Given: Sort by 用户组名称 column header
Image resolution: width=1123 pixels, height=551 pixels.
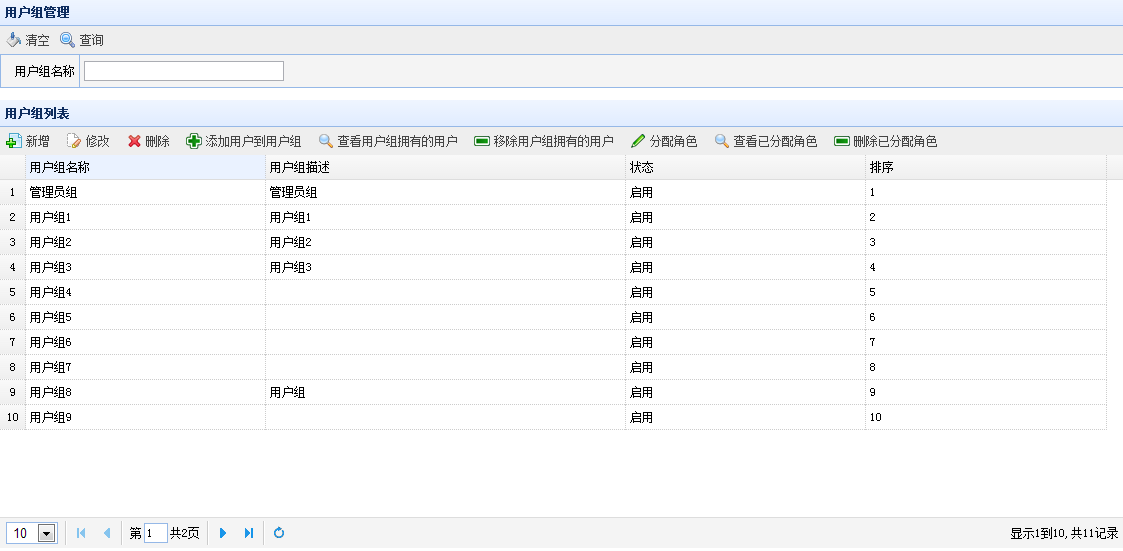Looking at the screenshot, I should (x=145, y=168).
